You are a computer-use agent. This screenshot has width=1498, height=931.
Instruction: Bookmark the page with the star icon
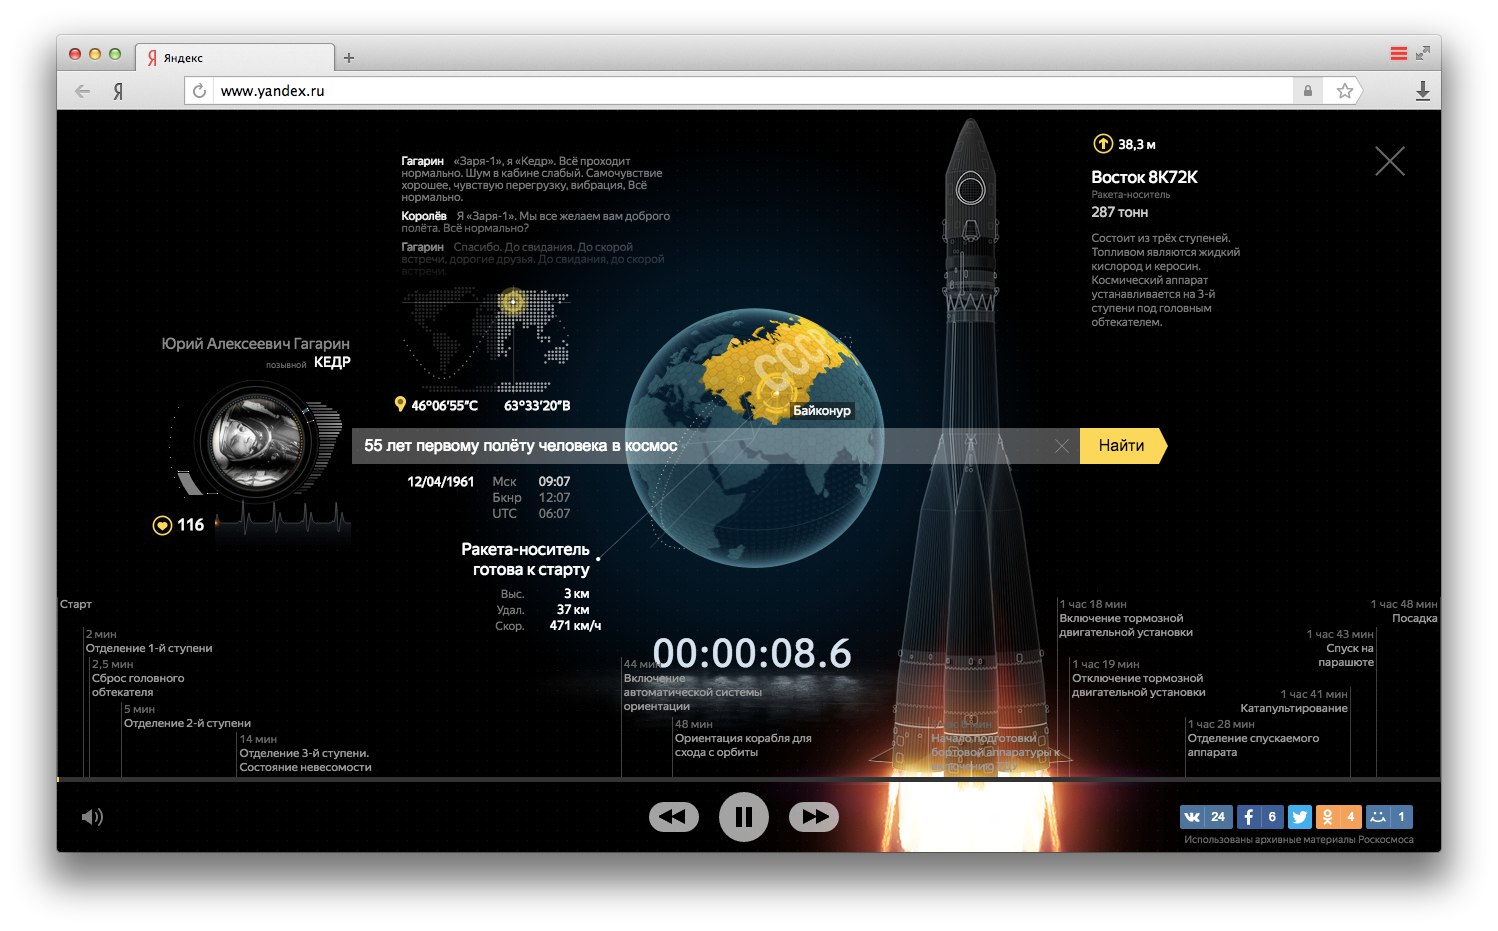click(1345, 91)
